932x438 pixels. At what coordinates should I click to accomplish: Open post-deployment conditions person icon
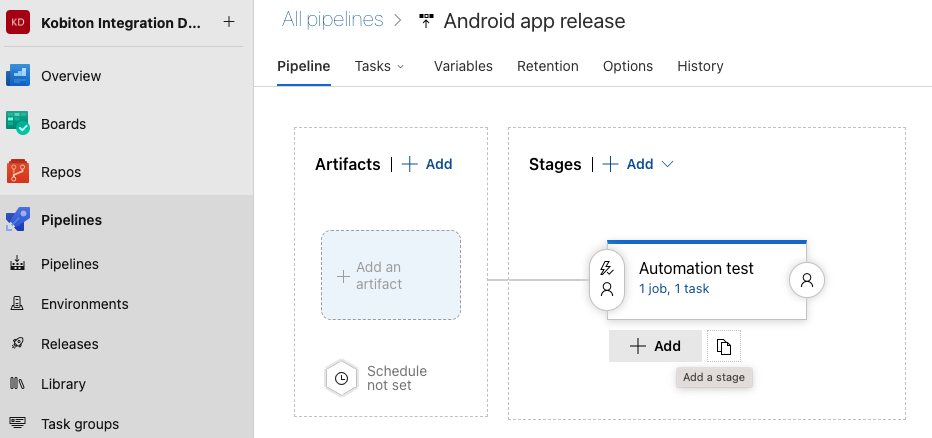point(807,280)
